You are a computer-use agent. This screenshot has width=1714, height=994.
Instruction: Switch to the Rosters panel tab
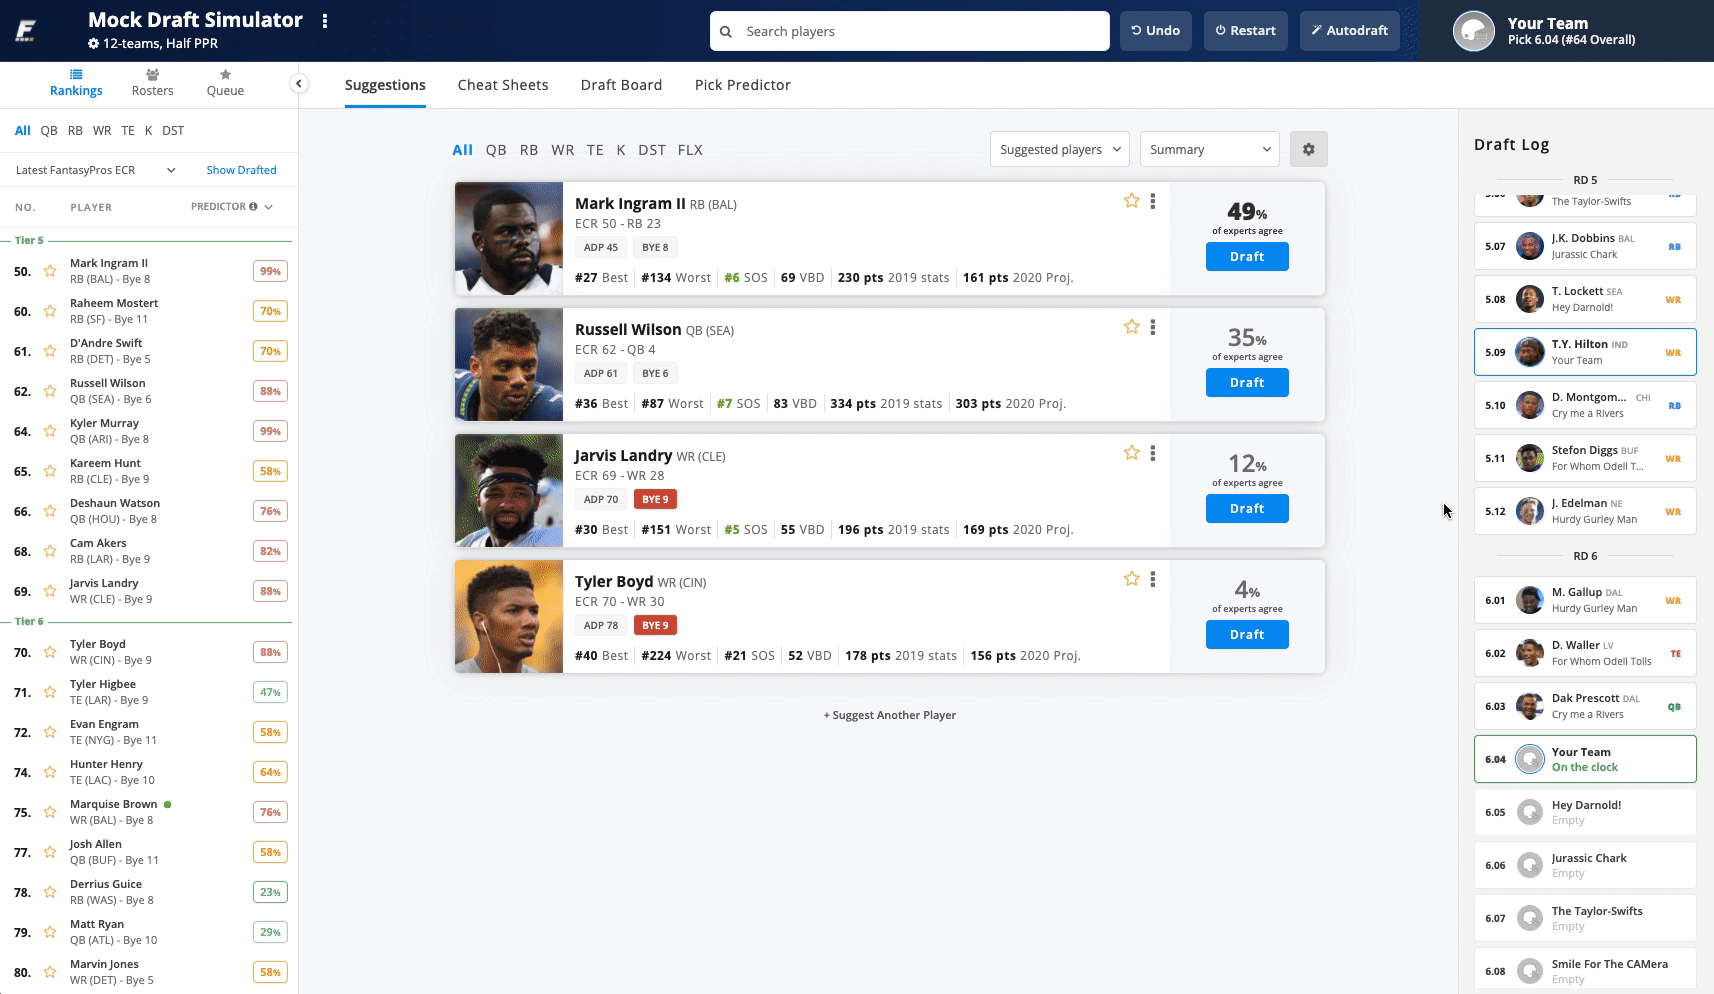tap(152, 83)
